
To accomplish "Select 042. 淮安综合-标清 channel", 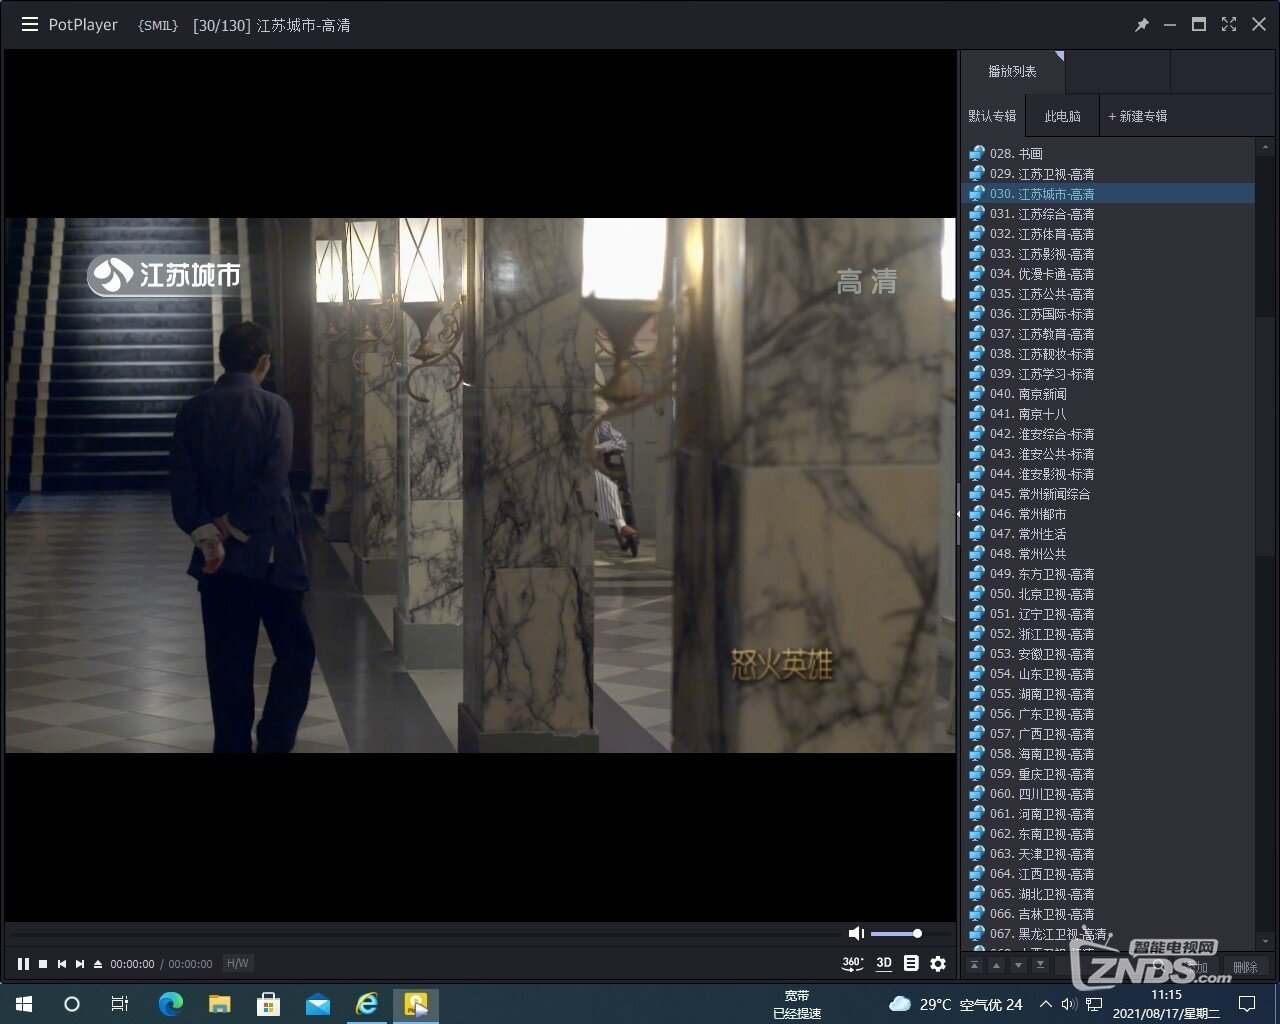I will pos(1108,434).
